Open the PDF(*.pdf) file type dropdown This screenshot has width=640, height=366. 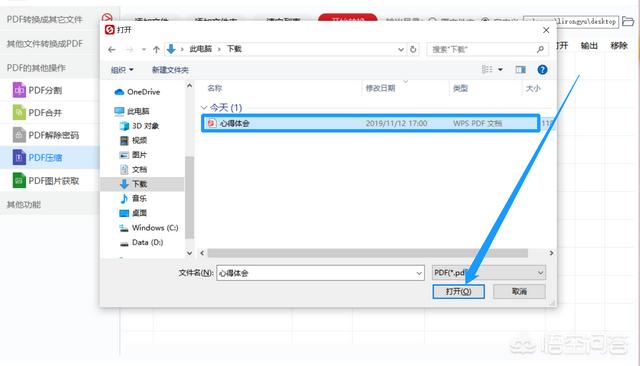pos(489,273)
